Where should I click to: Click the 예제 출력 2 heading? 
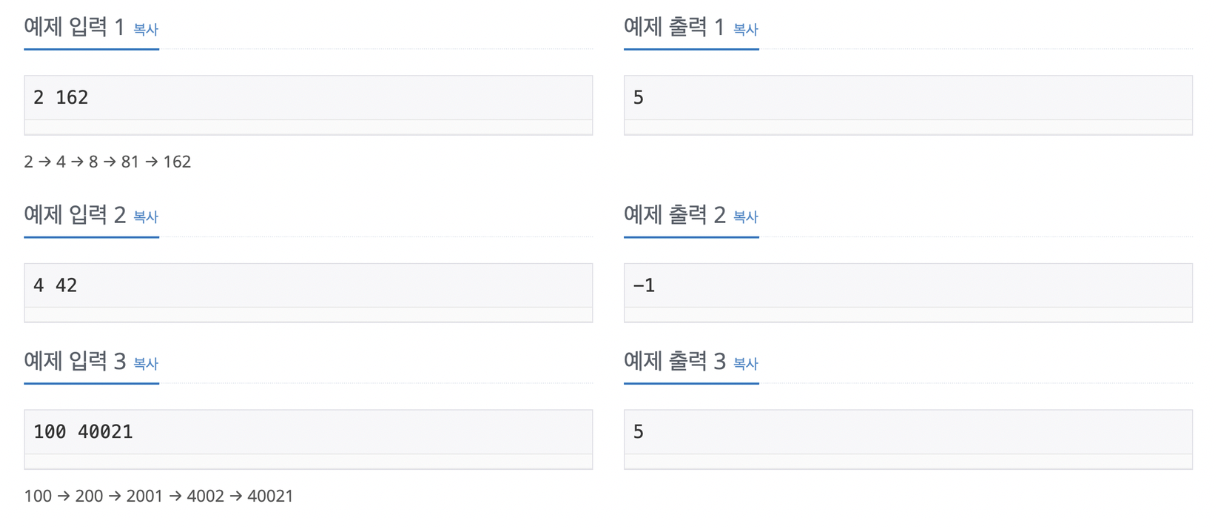(675, 215)
